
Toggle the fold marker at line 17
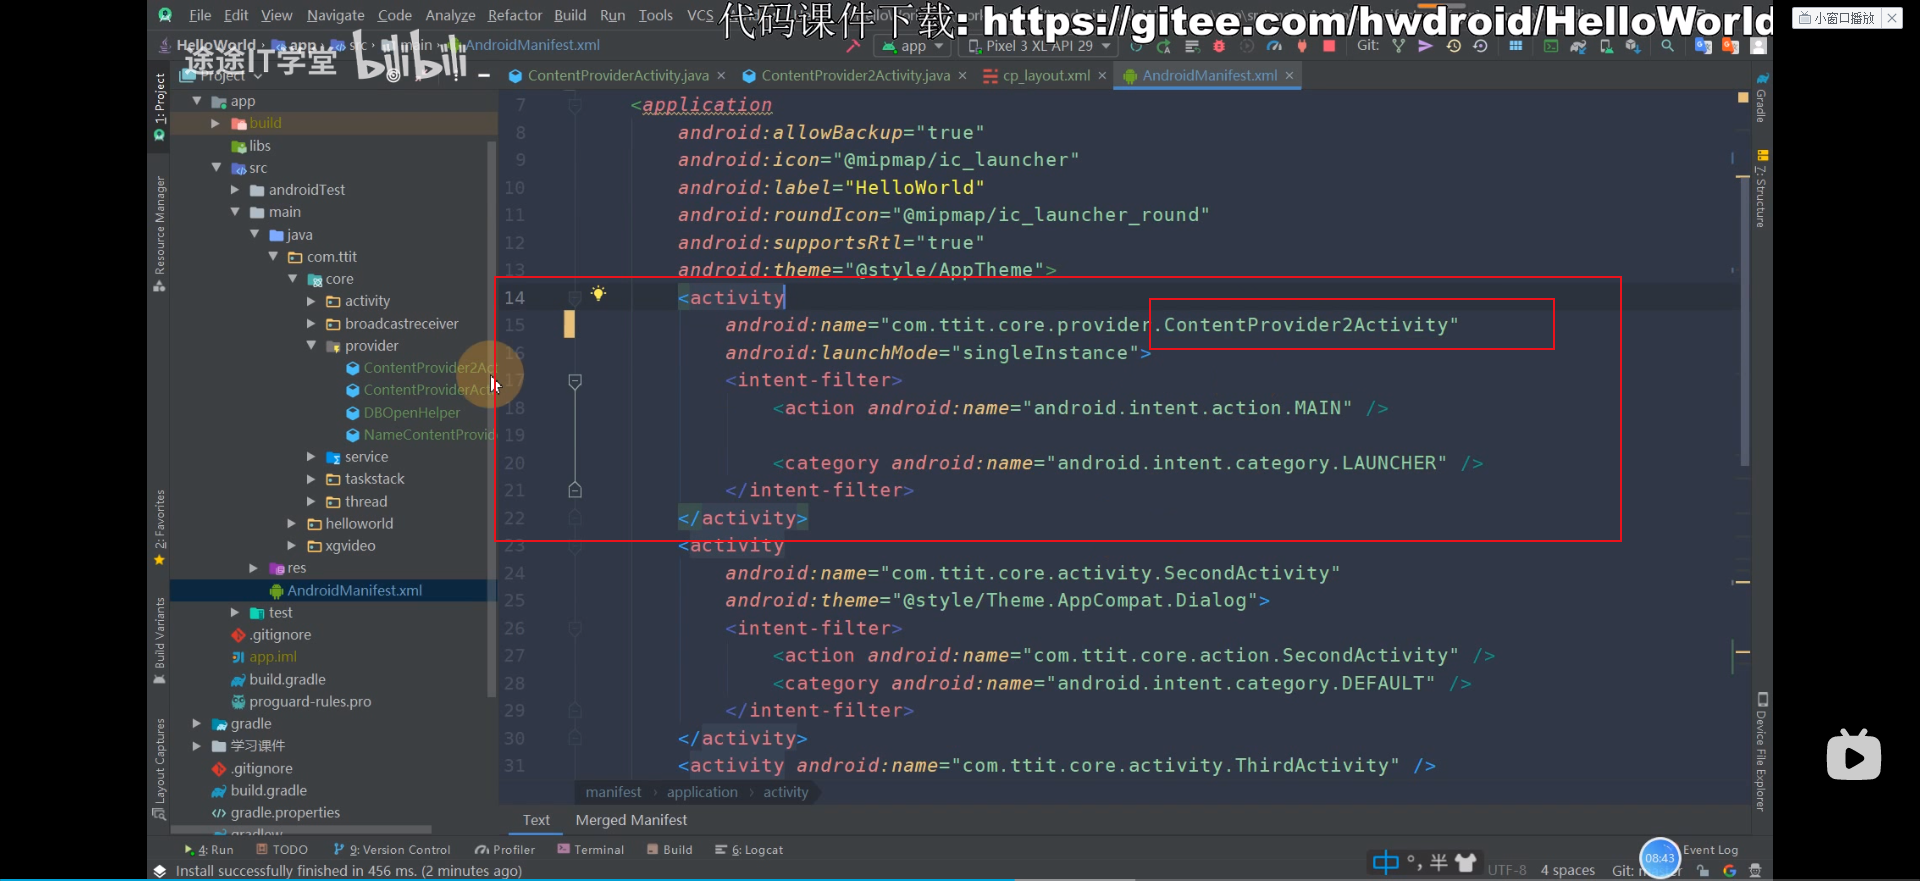click(575, 381)
